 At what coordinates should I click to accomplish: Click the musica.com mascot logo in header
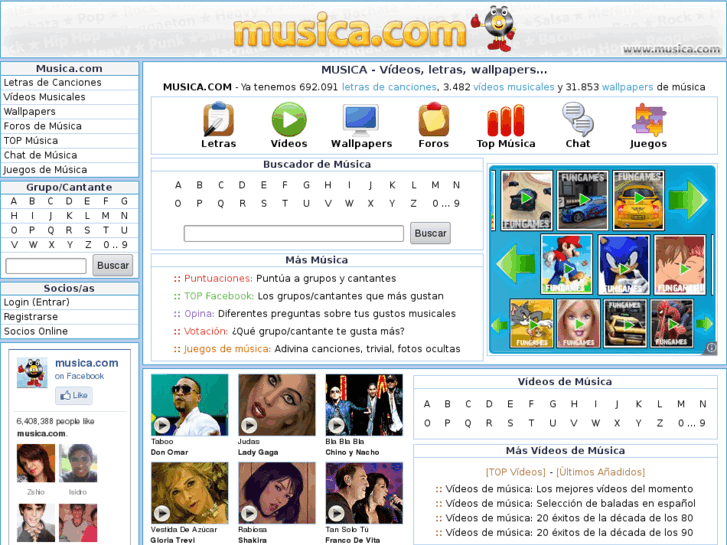(x=494, y=28)
